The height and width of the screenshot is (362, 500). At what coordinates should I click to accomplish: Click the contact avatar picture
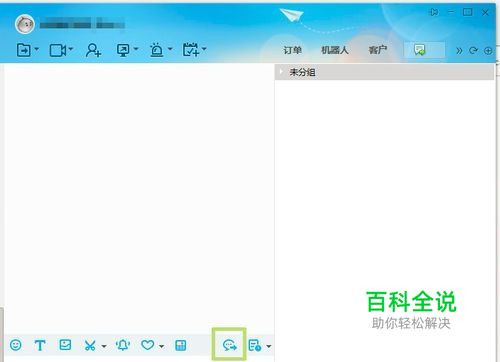coord(25,24)
